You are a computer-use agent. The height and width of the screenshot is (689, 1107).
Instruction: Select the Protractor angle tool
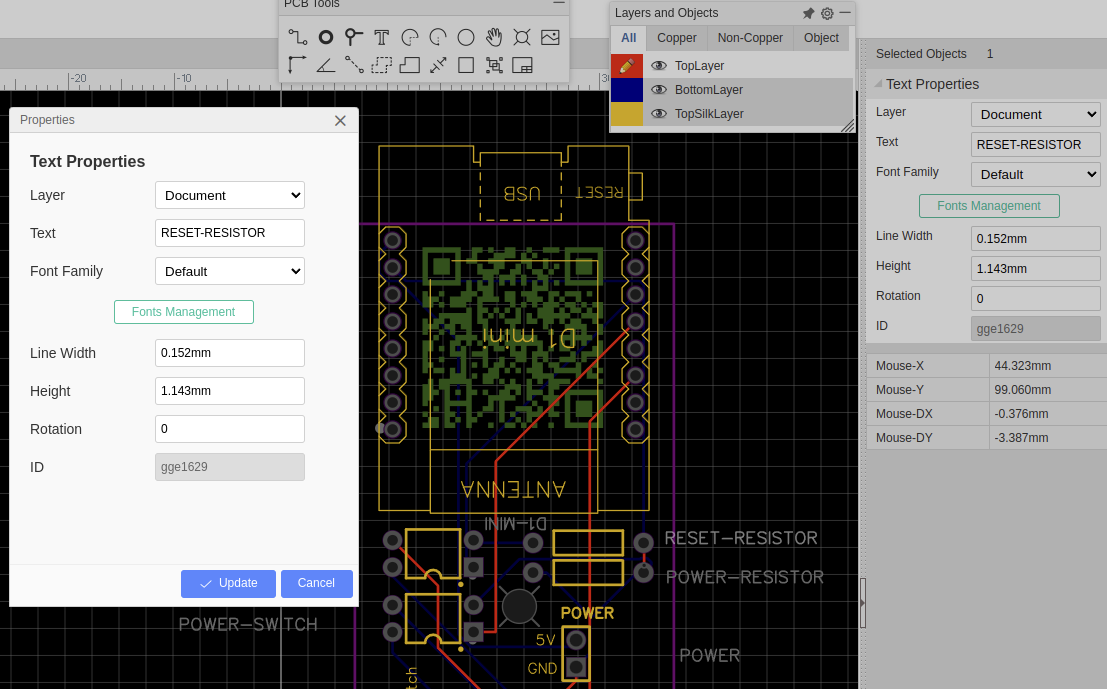tap(325, 66)
